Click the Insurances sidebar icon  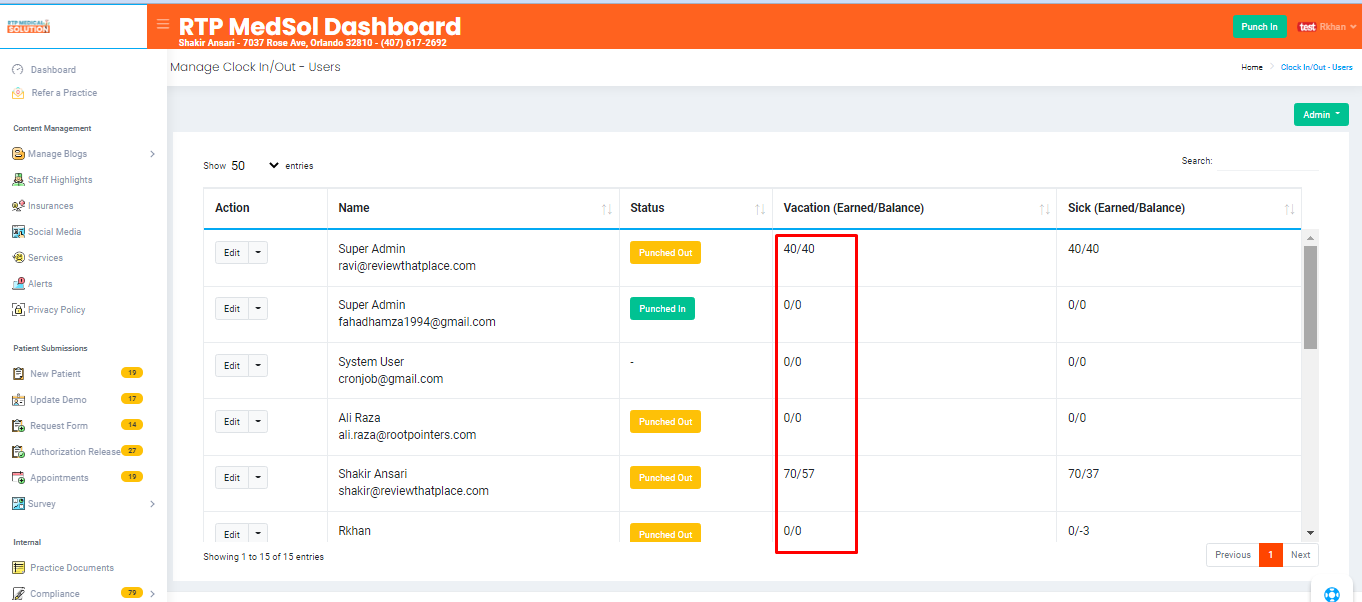click(18, 206)
